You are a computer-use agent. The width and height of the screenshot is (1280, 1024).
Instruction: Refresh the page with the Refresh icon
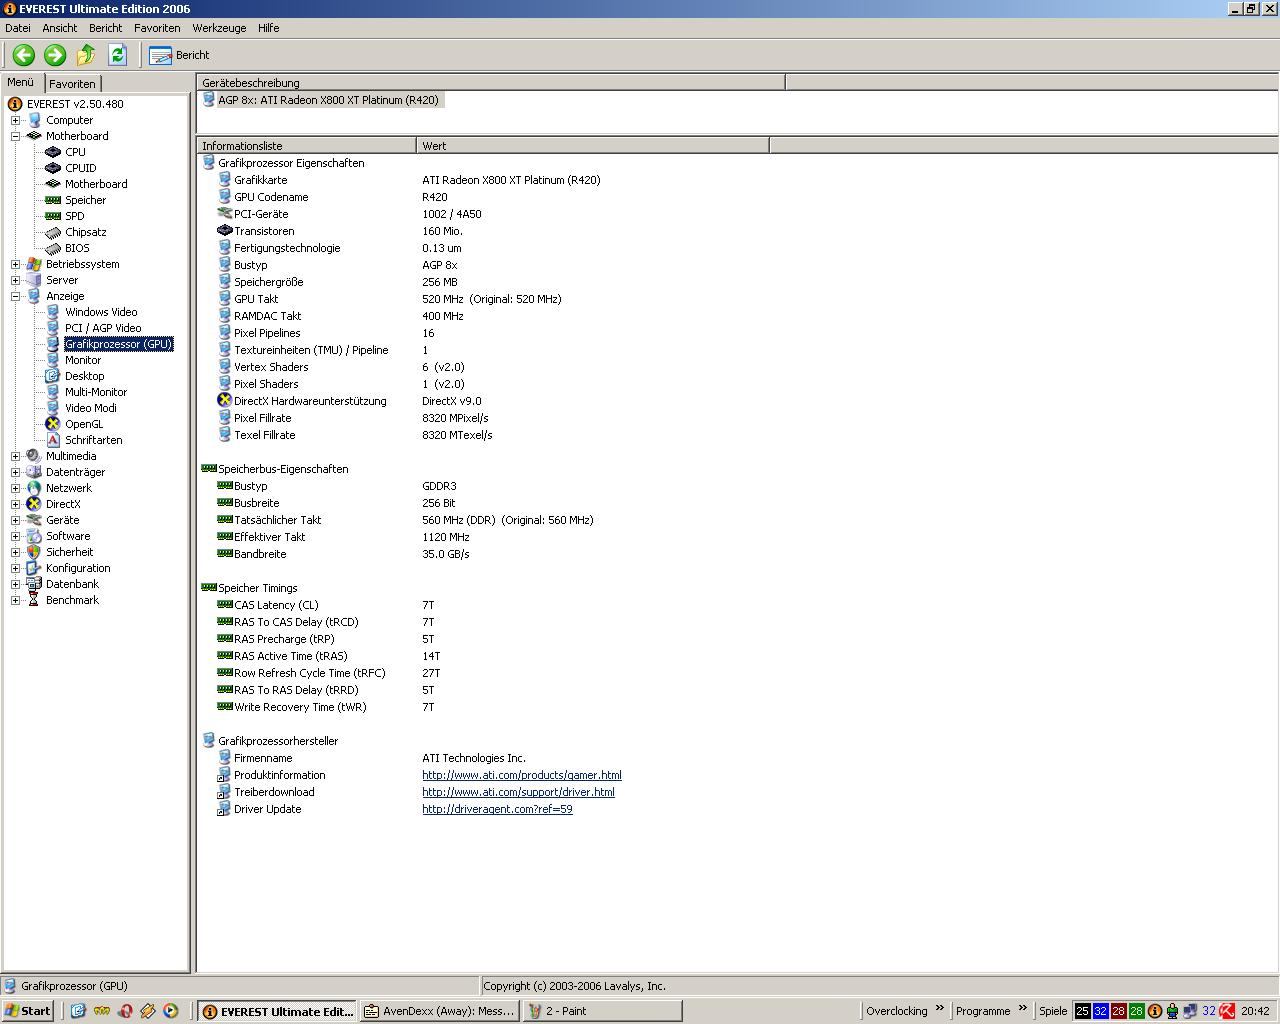[x=117, y=55]
